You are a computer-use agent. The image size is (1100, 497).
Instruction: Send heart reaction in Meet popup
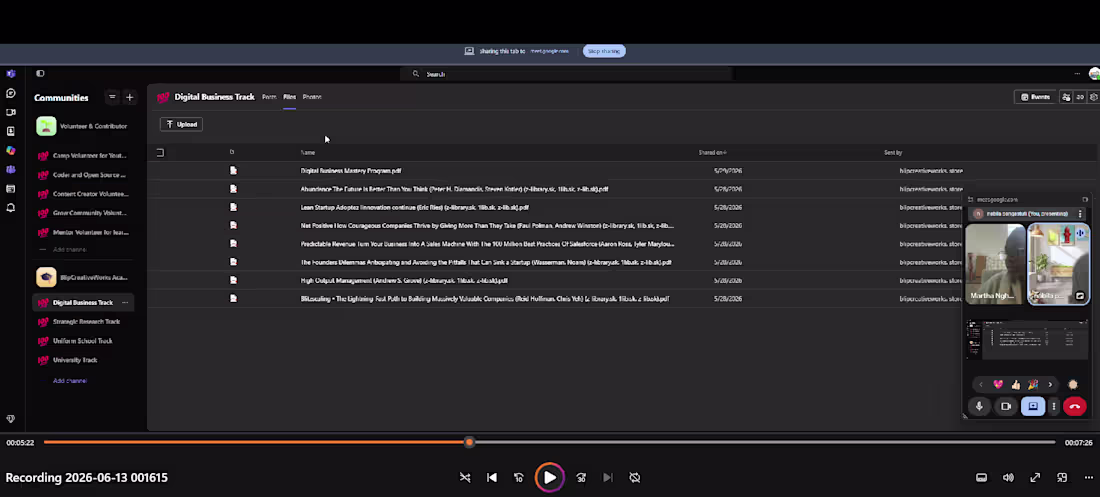pyautogui.click(x=998, y=384)
